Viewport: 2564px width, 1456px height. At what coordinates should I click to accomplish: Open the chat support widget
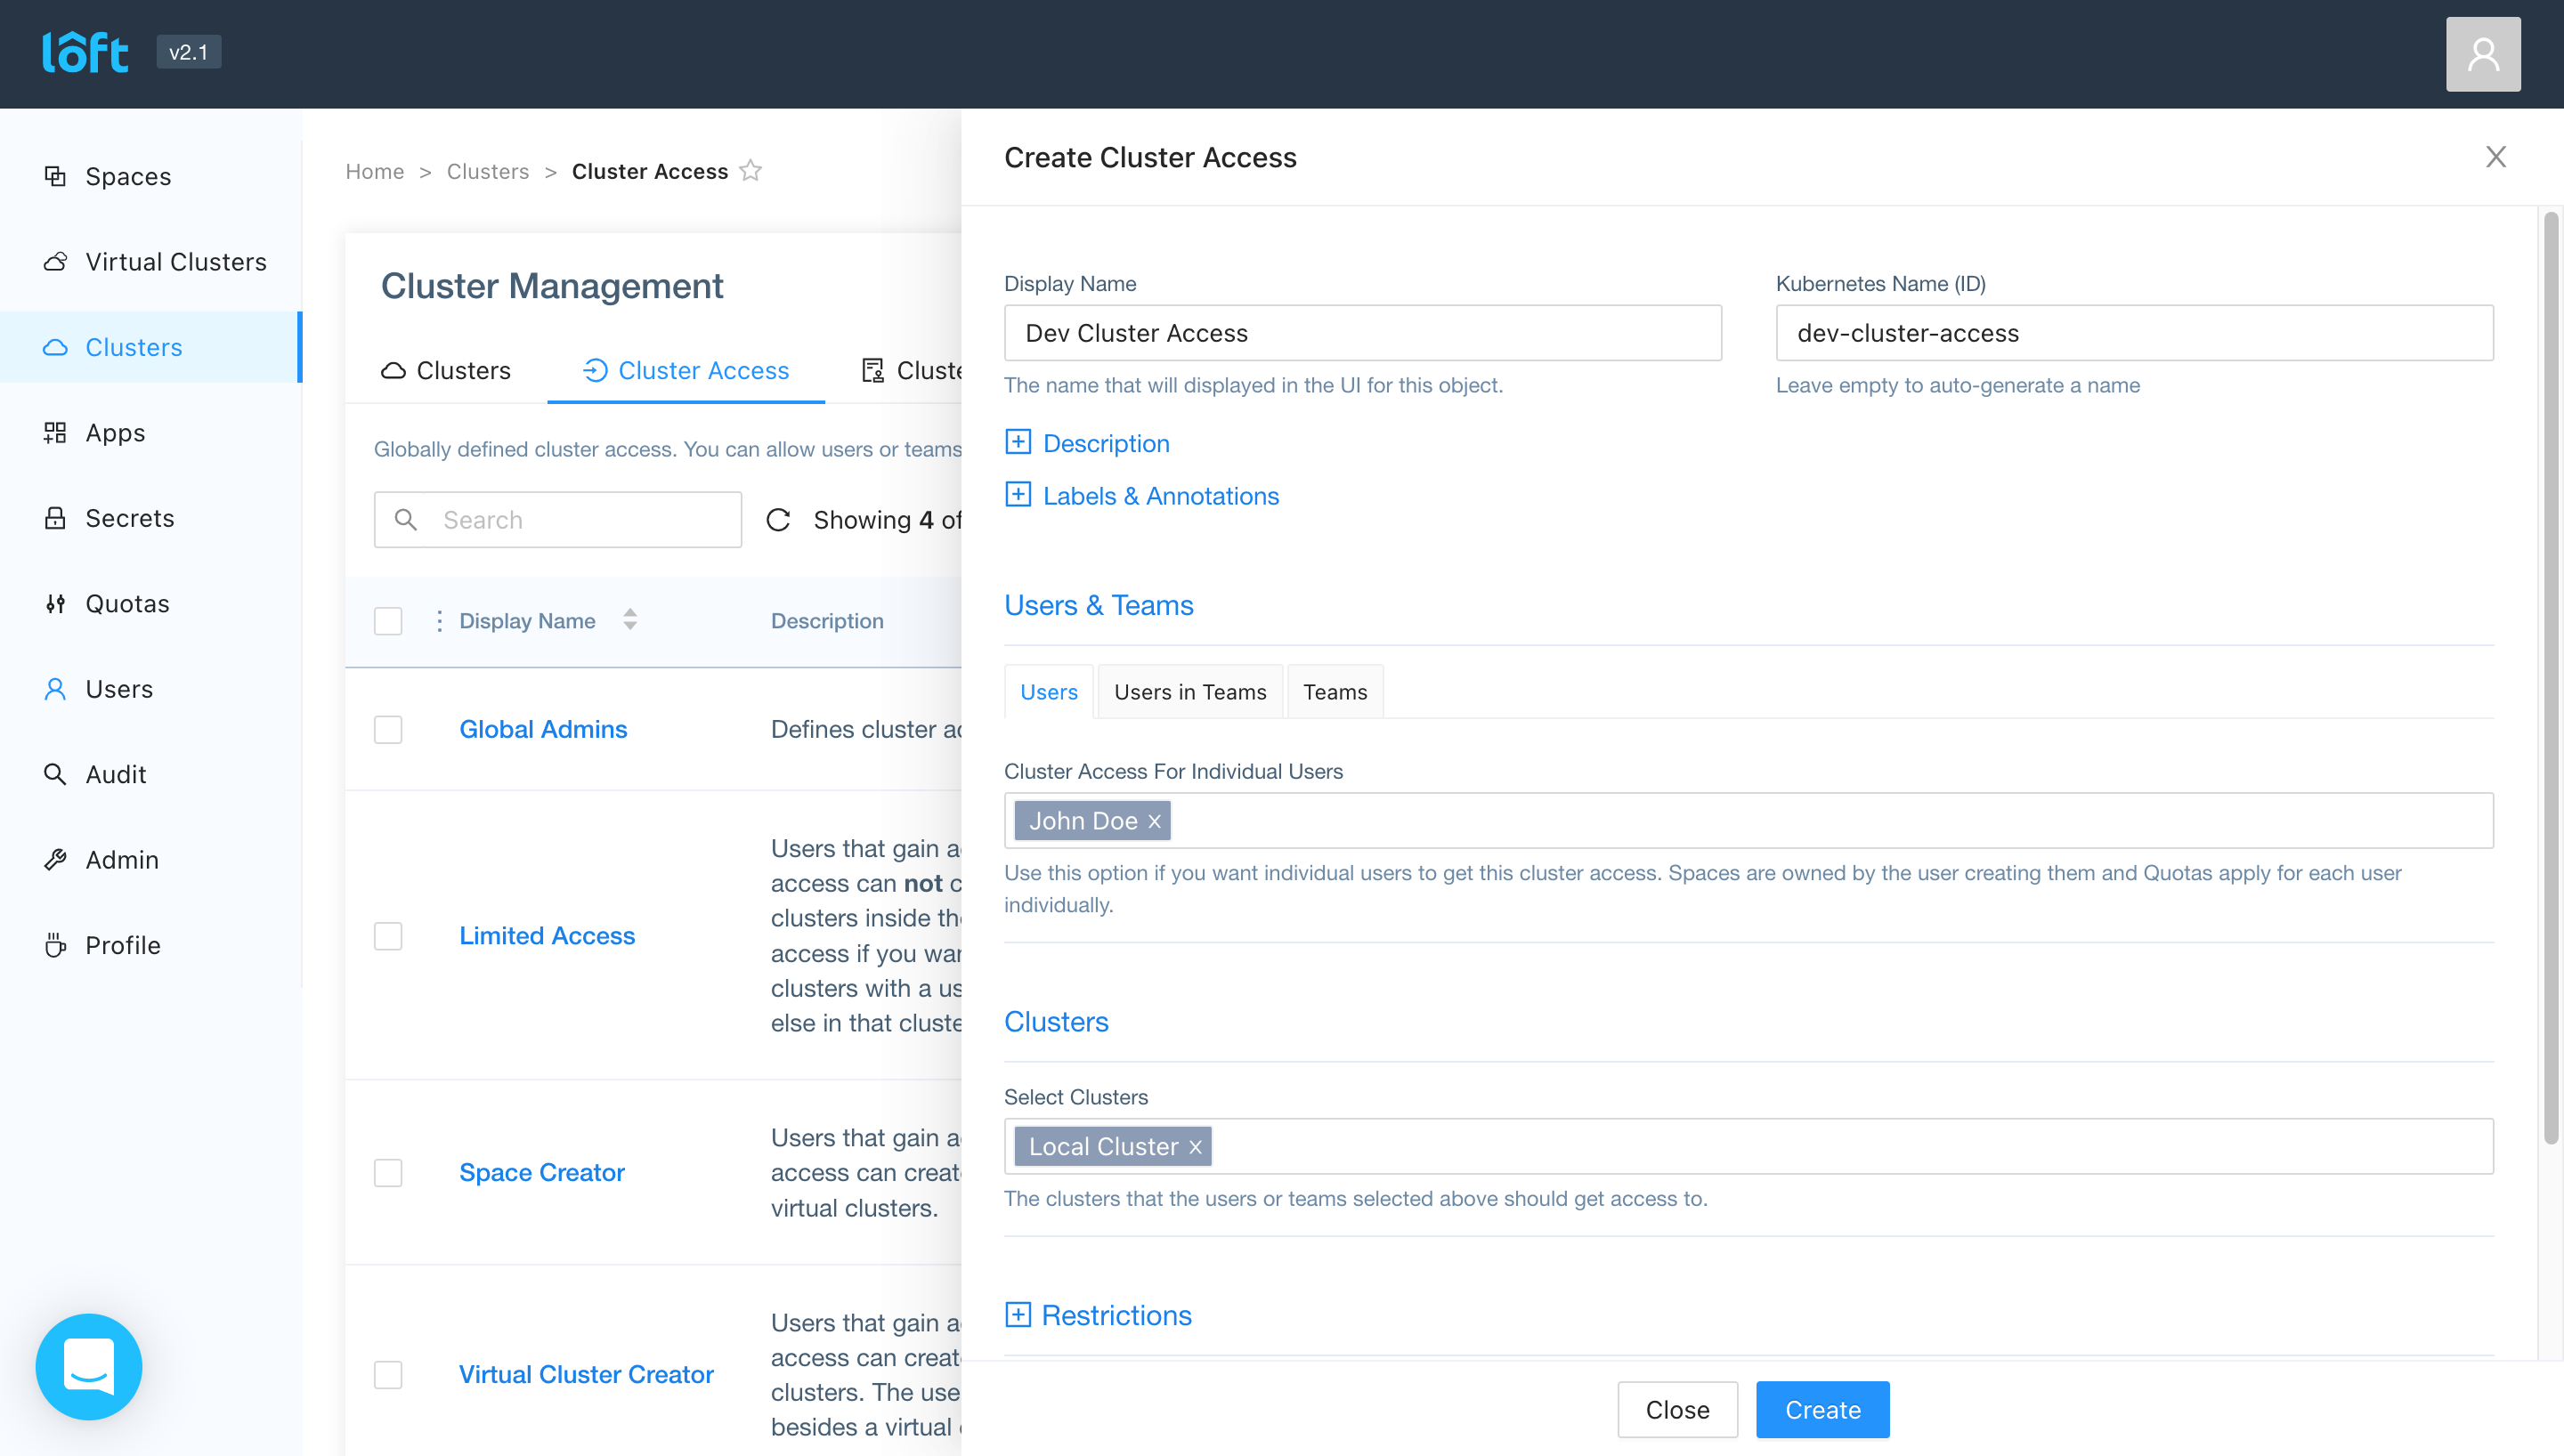[88, 1367]
